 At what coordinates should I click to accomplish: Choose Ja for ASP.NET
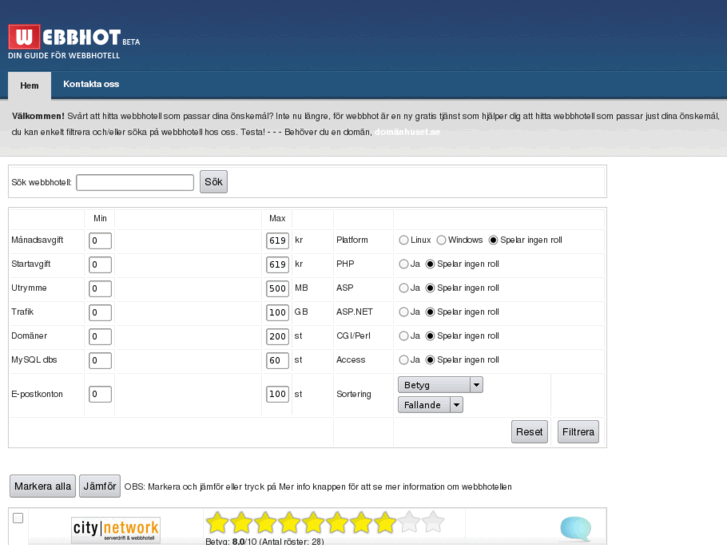coord(403,312)
